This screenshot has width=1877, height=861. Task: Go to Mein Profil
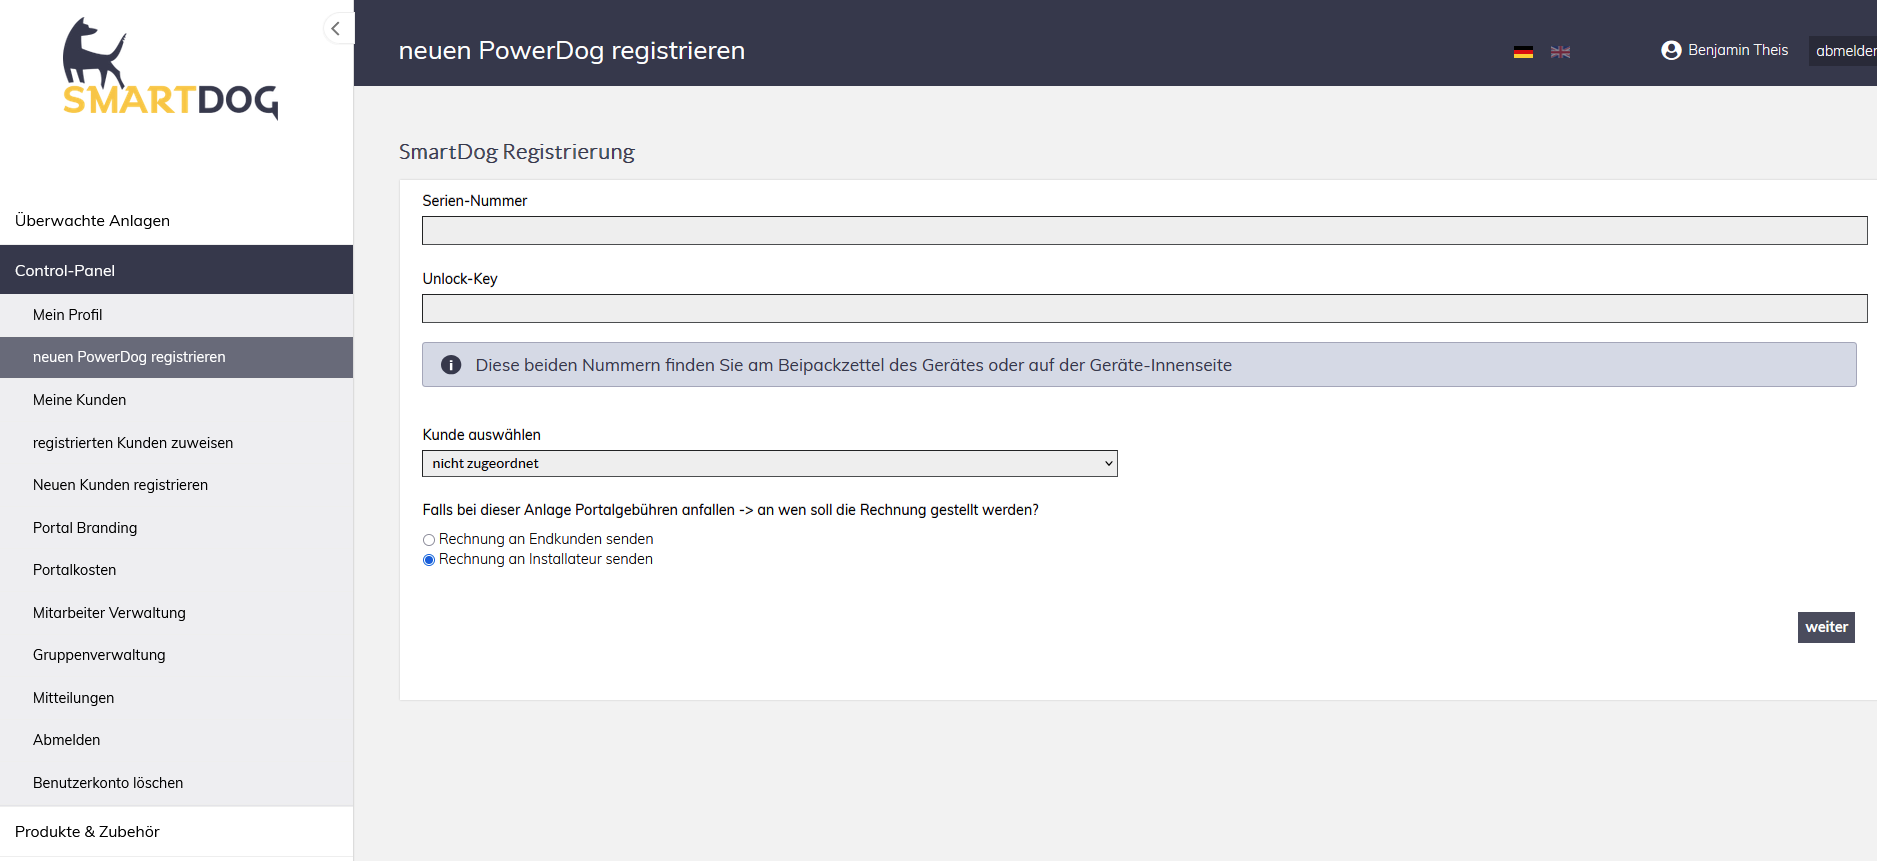(x=68, y=315)
